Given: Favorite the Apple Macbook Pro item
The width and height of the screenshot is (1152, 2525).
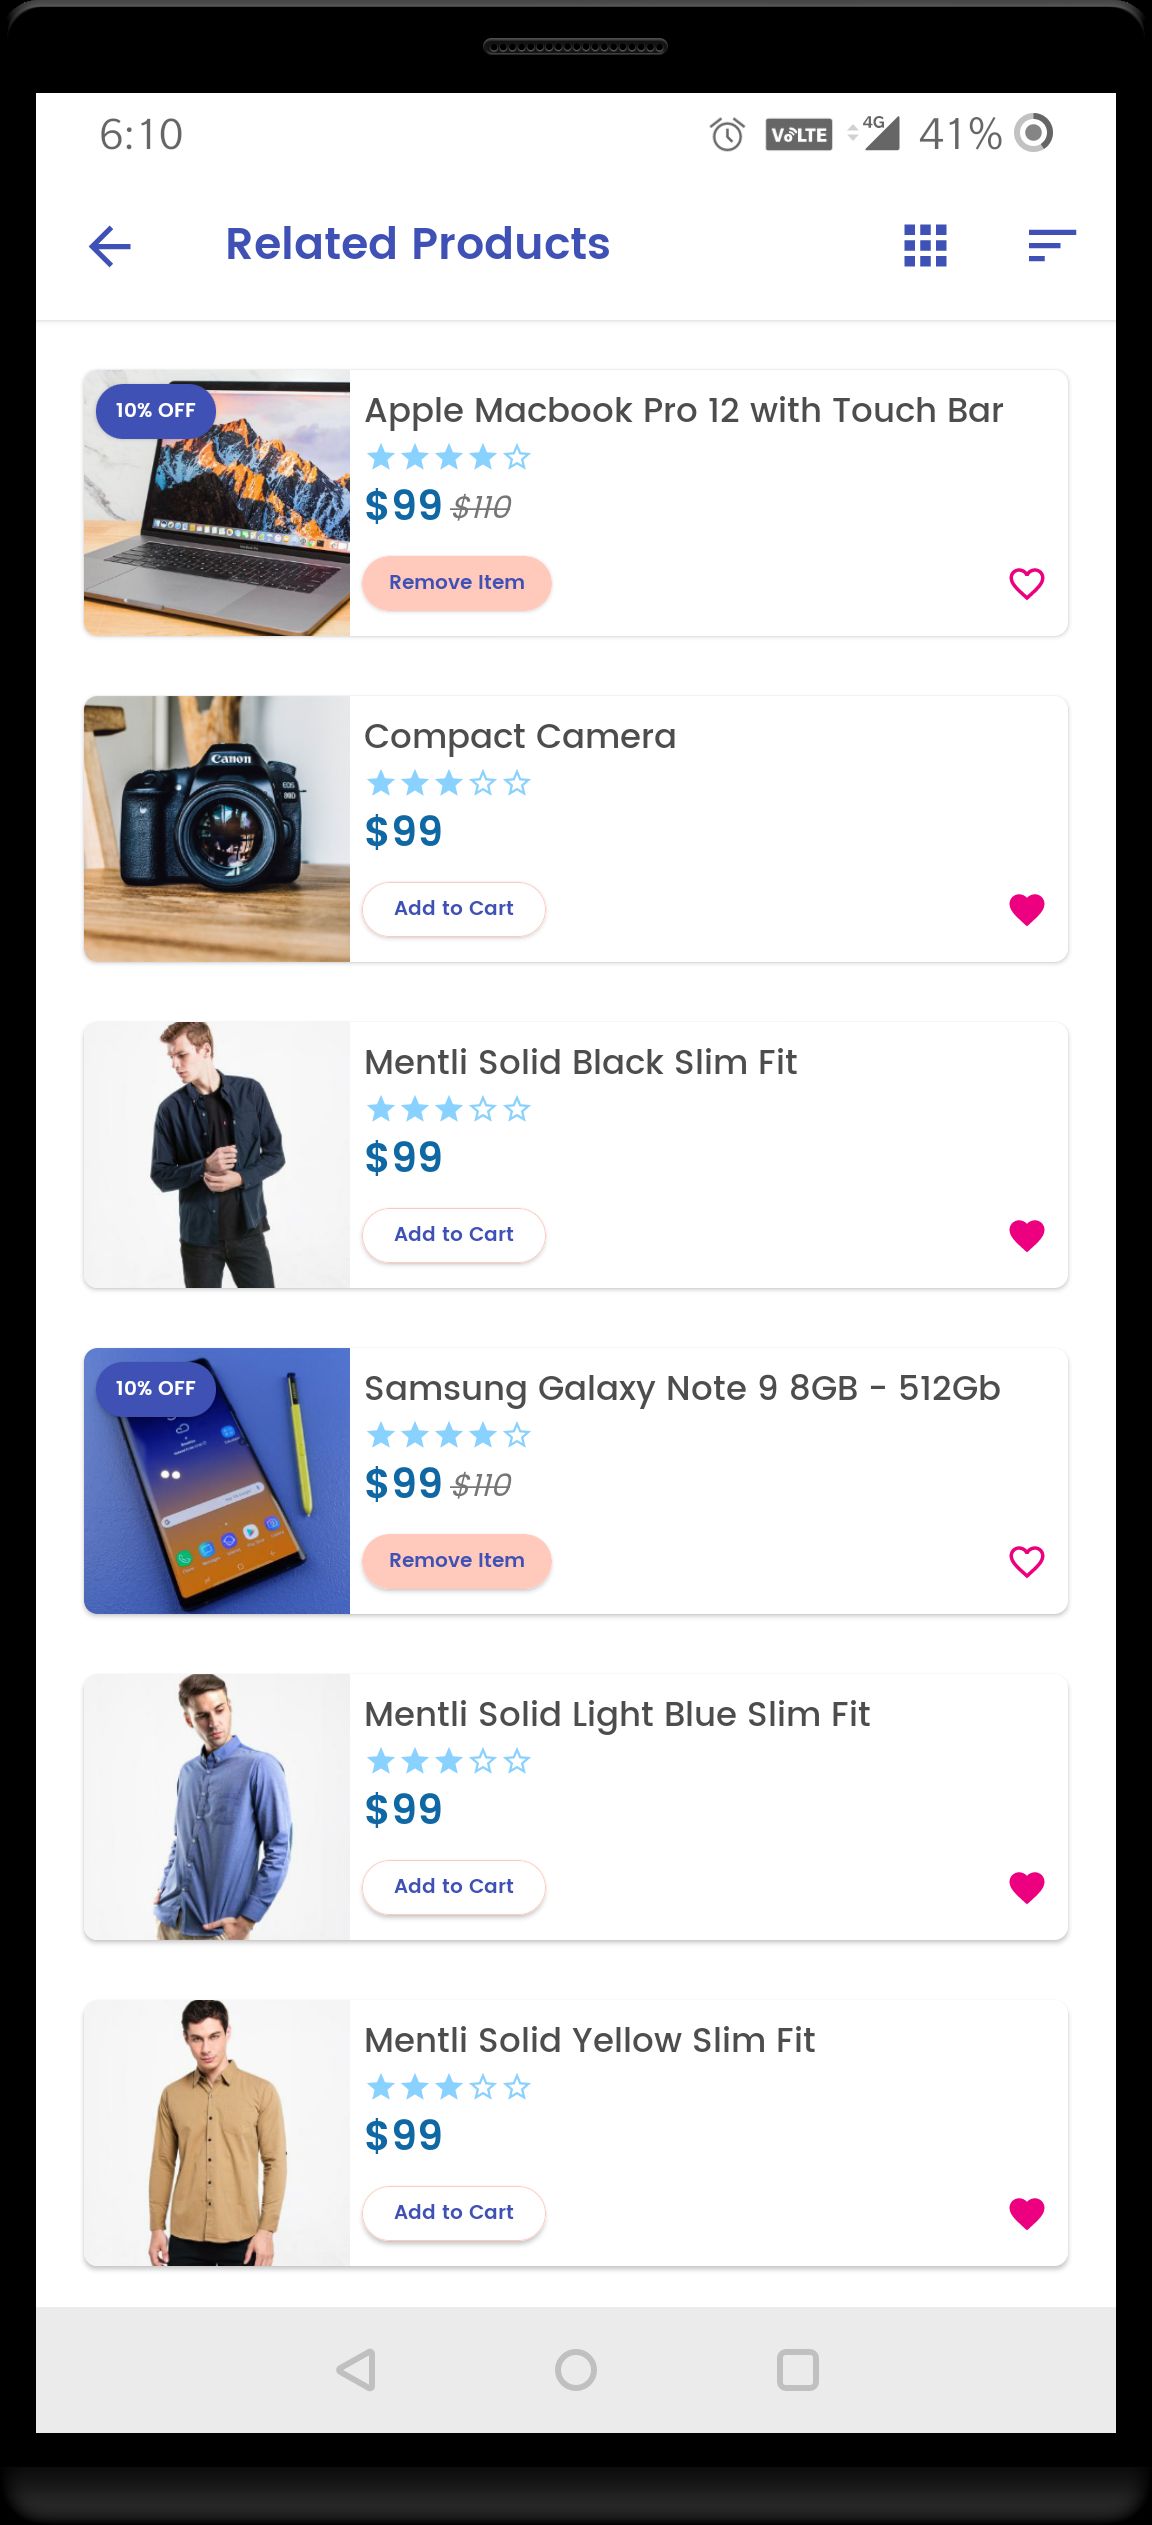Looking at the screenshot, I should click(x=1026, y=583).
